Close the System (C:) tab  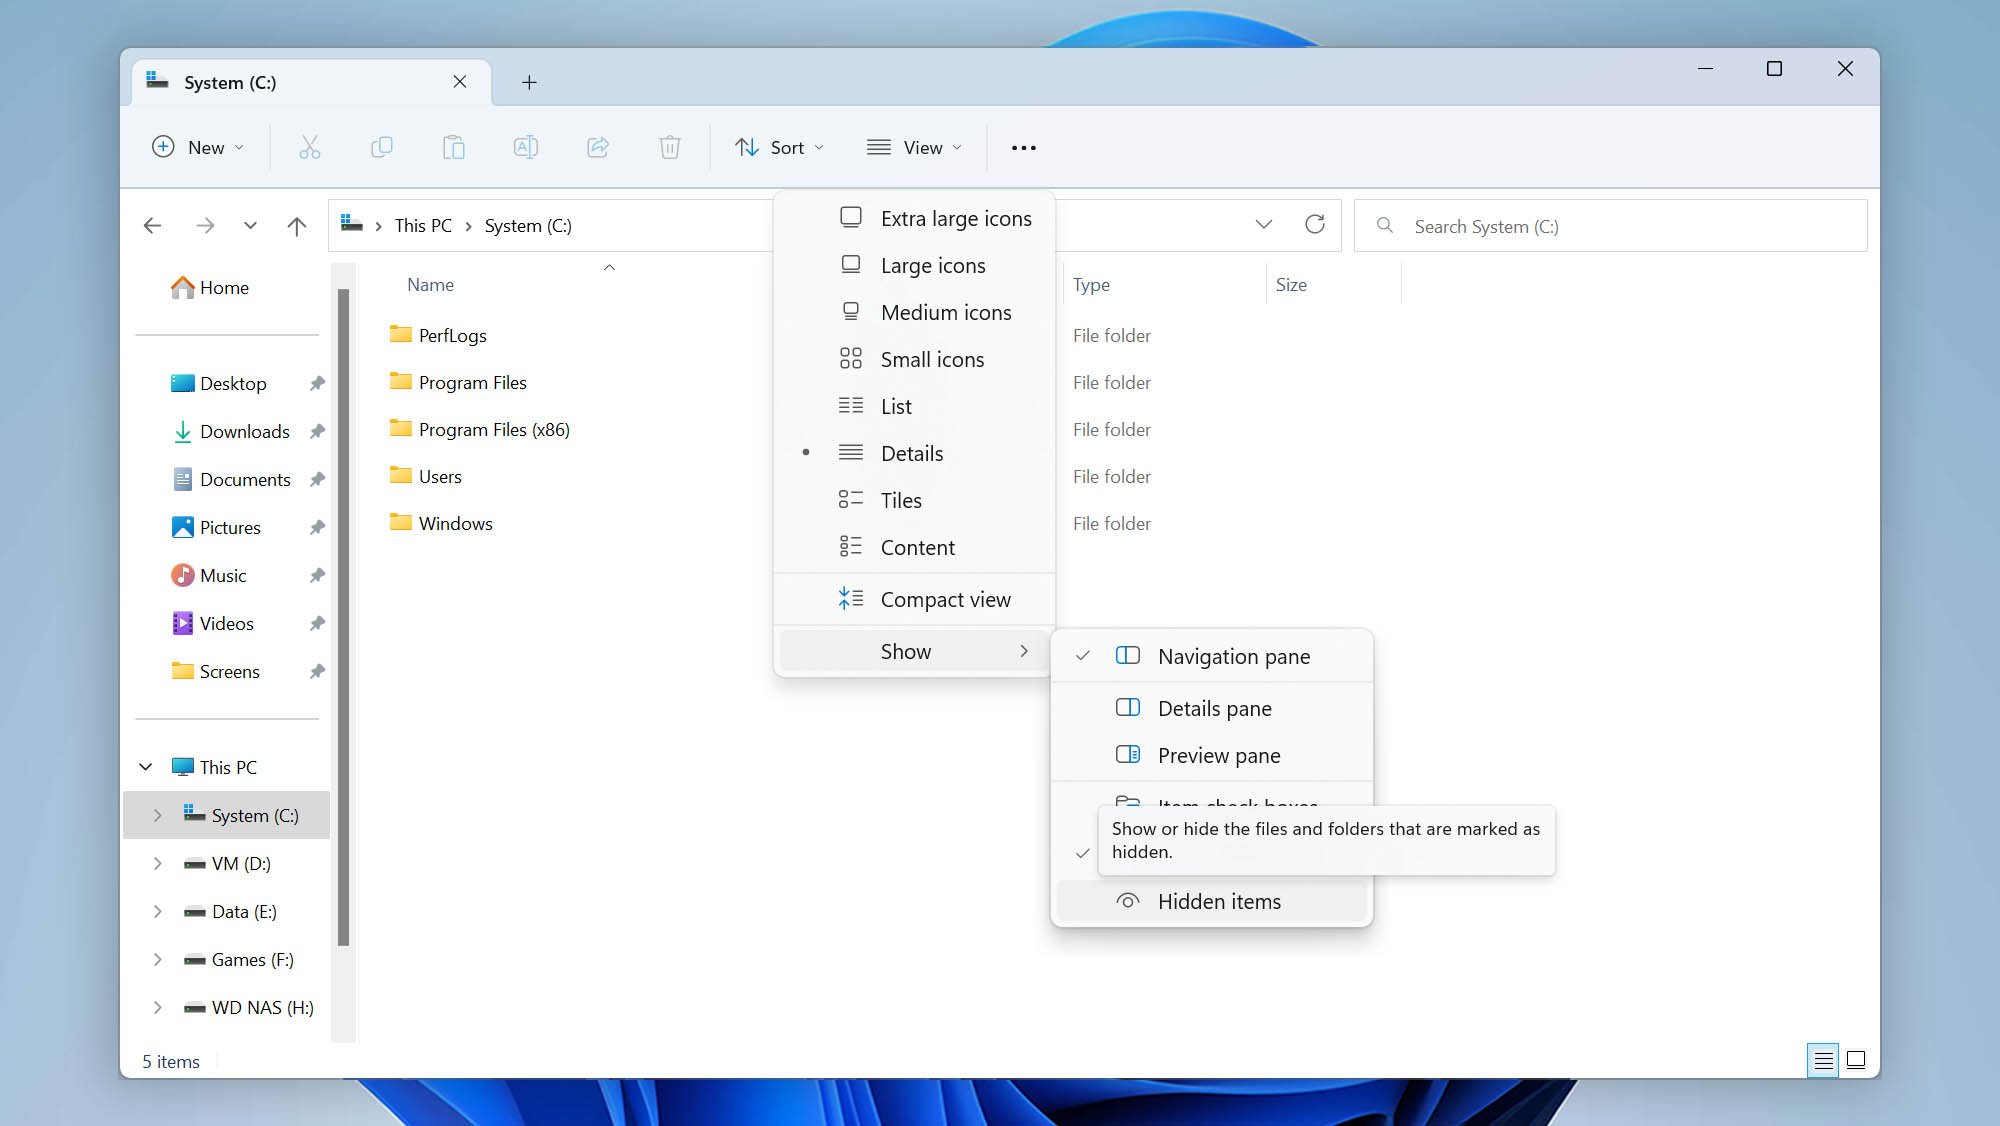(x=459, y=82)
